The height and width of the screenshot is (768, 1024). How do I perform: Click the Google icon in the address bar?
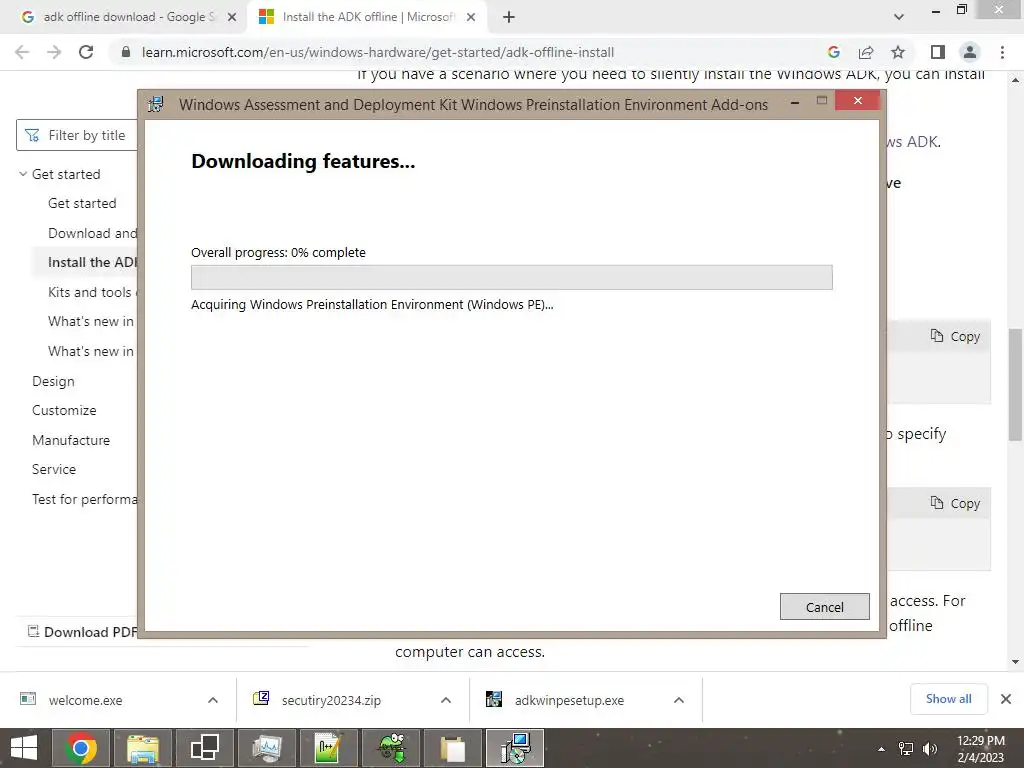coord(833,52)
